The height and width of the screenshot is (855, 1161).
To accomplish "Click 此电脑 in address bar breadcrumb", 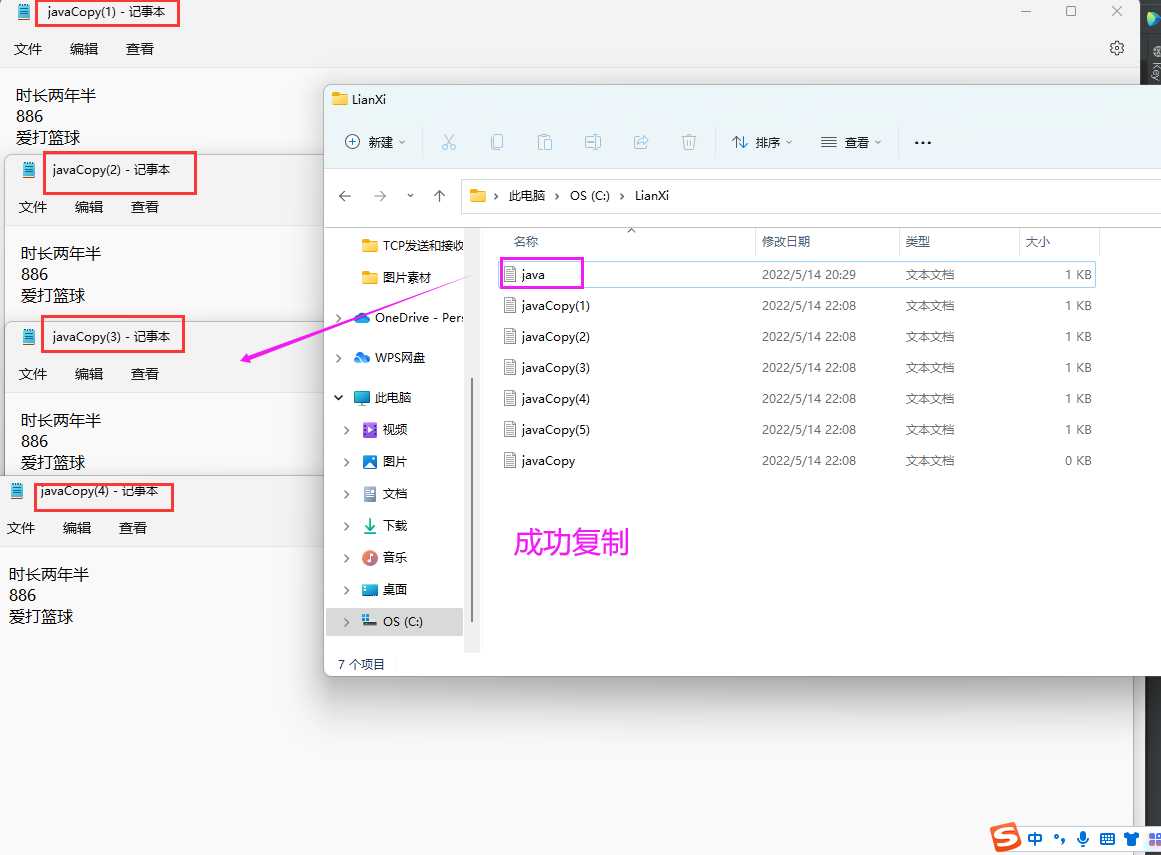I will click(x=526, y=196).
